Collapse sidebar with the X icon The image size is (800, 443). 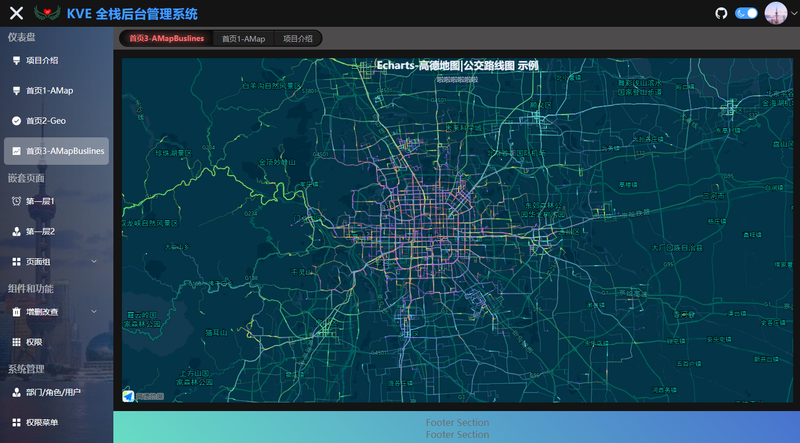(x=16, y=13)
